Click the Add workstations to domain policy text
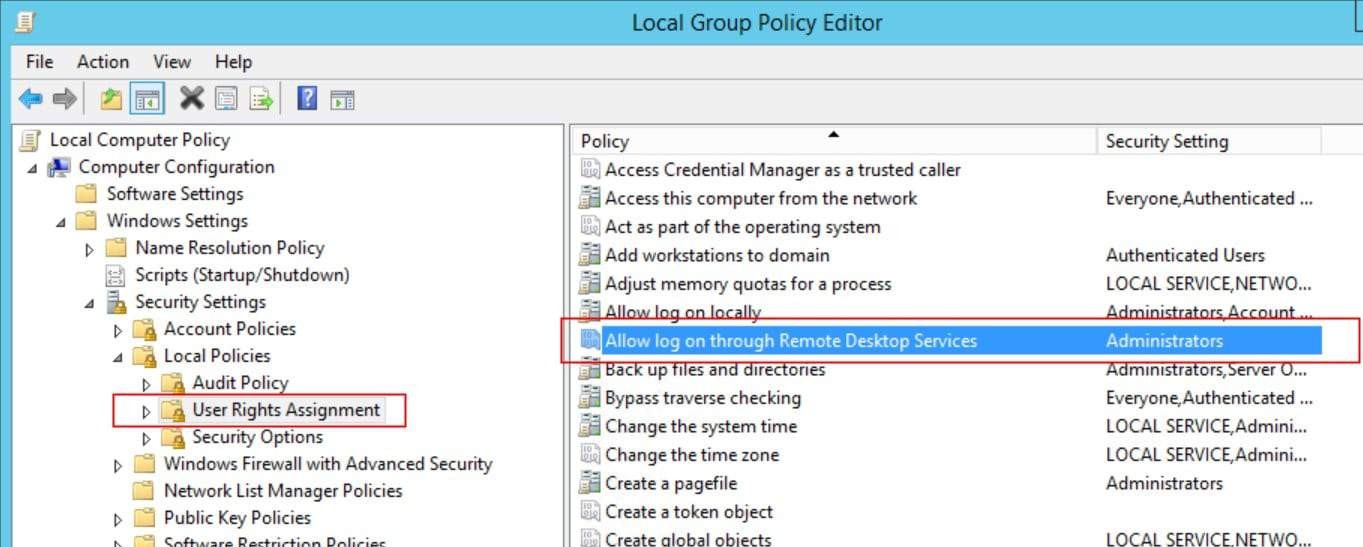This screenshot has width=1363, height=547. click(717, 255)
